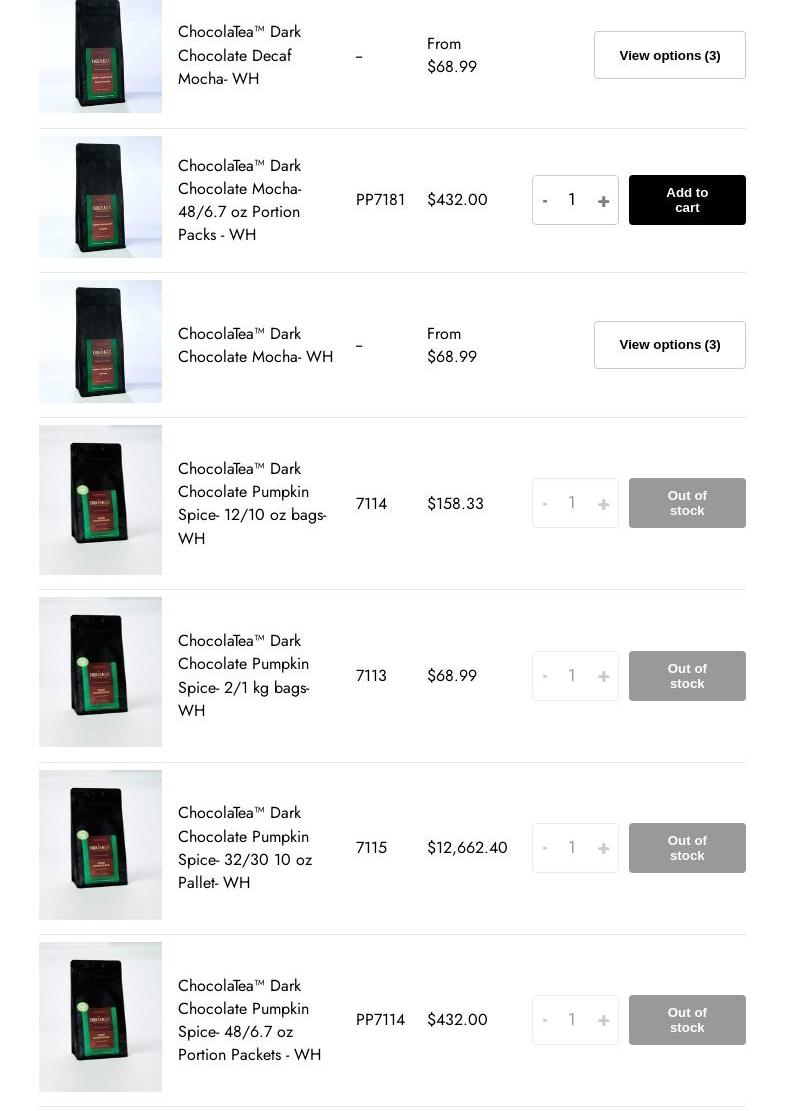Click plus for Pumpkin Spice 12/10 oz bags

tap(603, 504)
